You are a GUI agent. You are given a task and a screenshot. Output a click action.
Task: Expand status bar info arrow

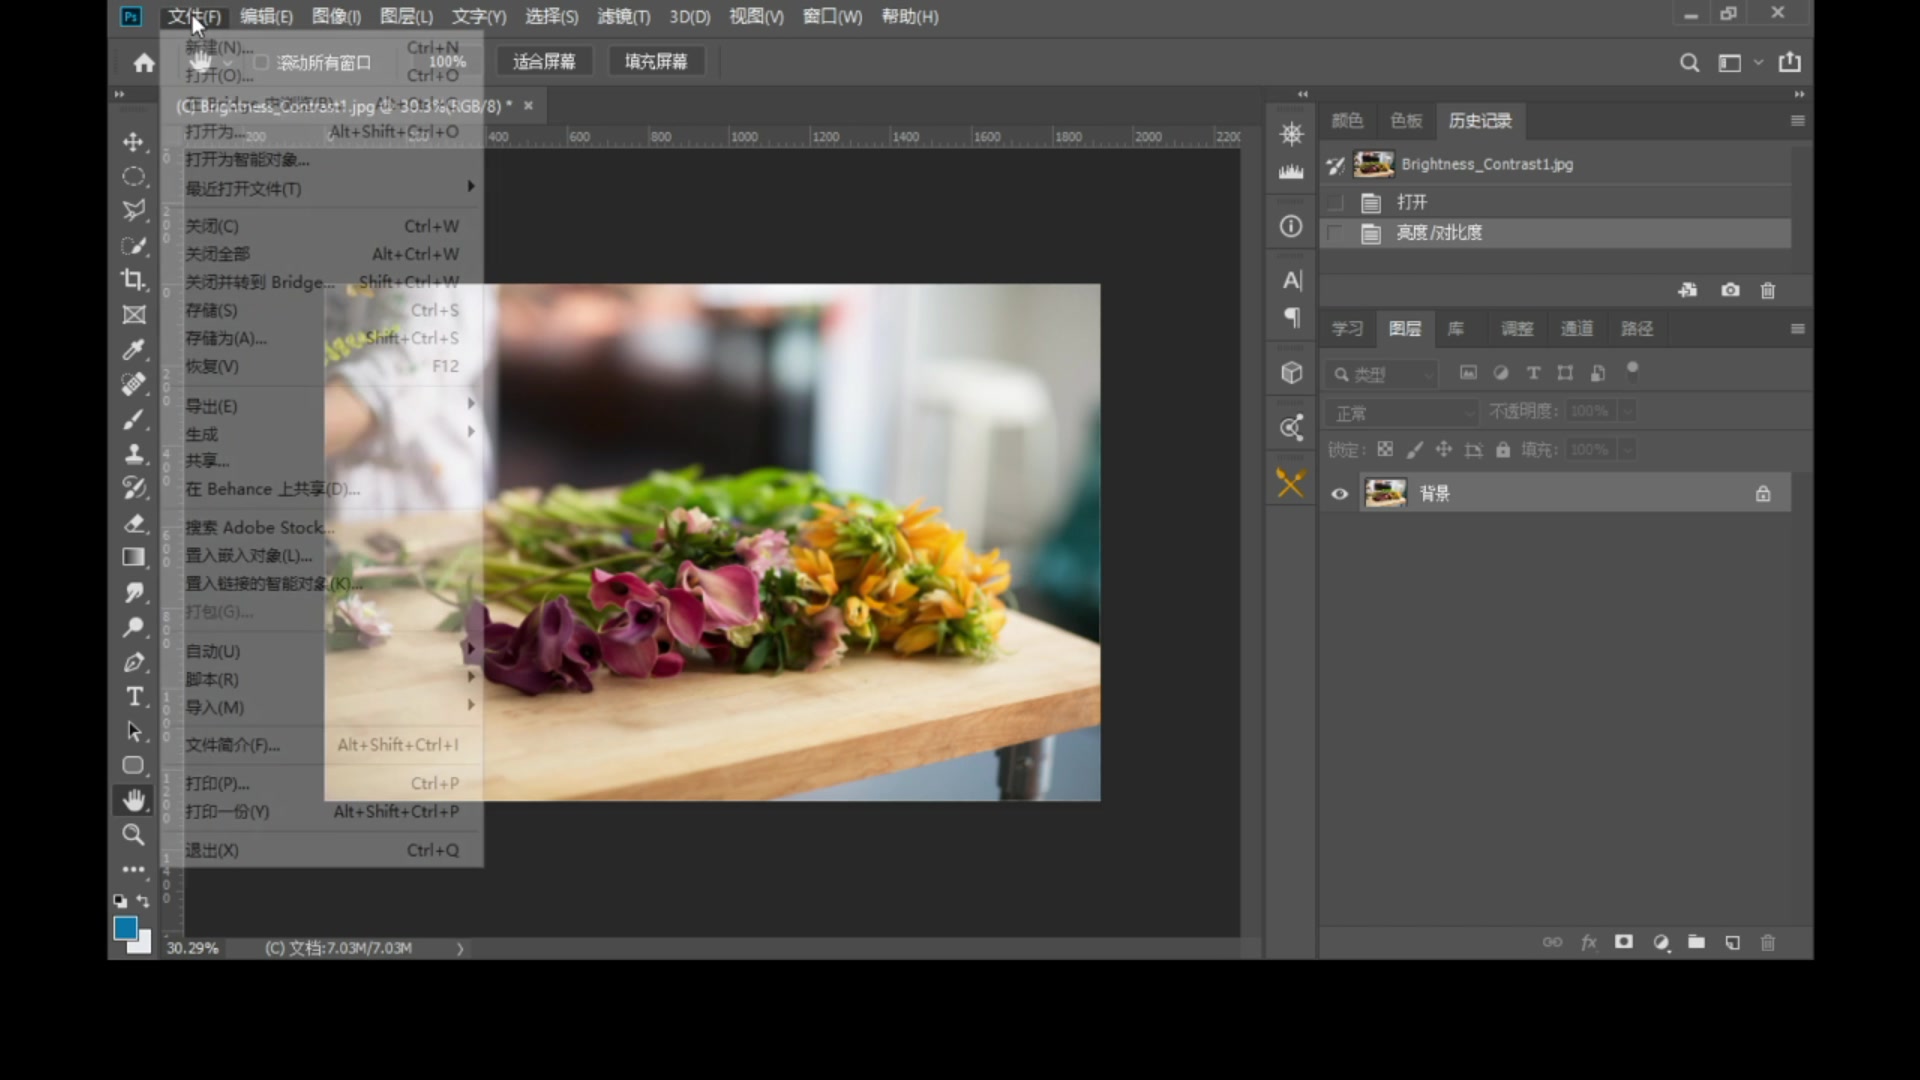coord(460,948)
